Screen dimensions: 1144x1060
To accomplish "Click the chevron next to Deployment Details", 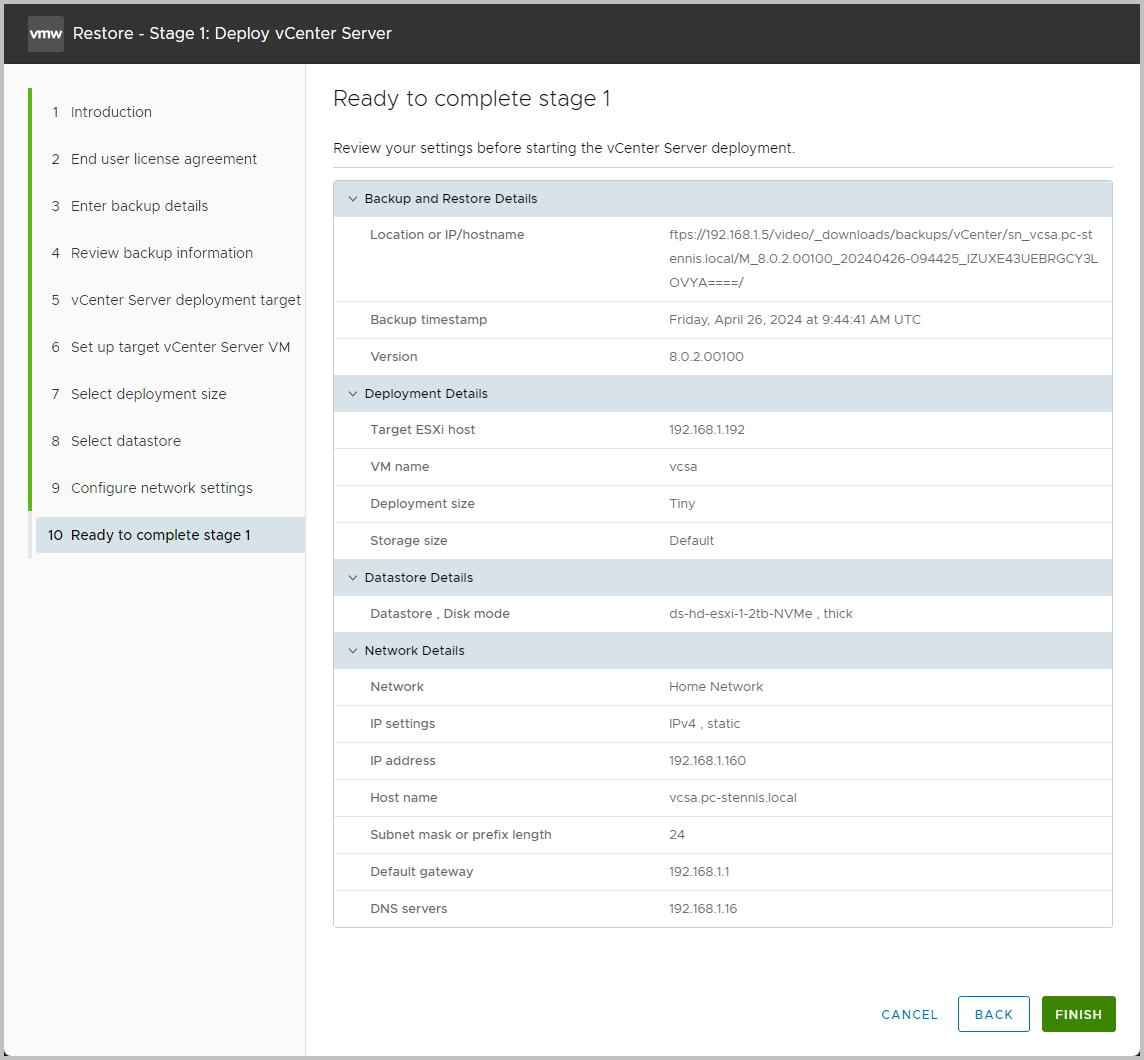I will (353, 393).
